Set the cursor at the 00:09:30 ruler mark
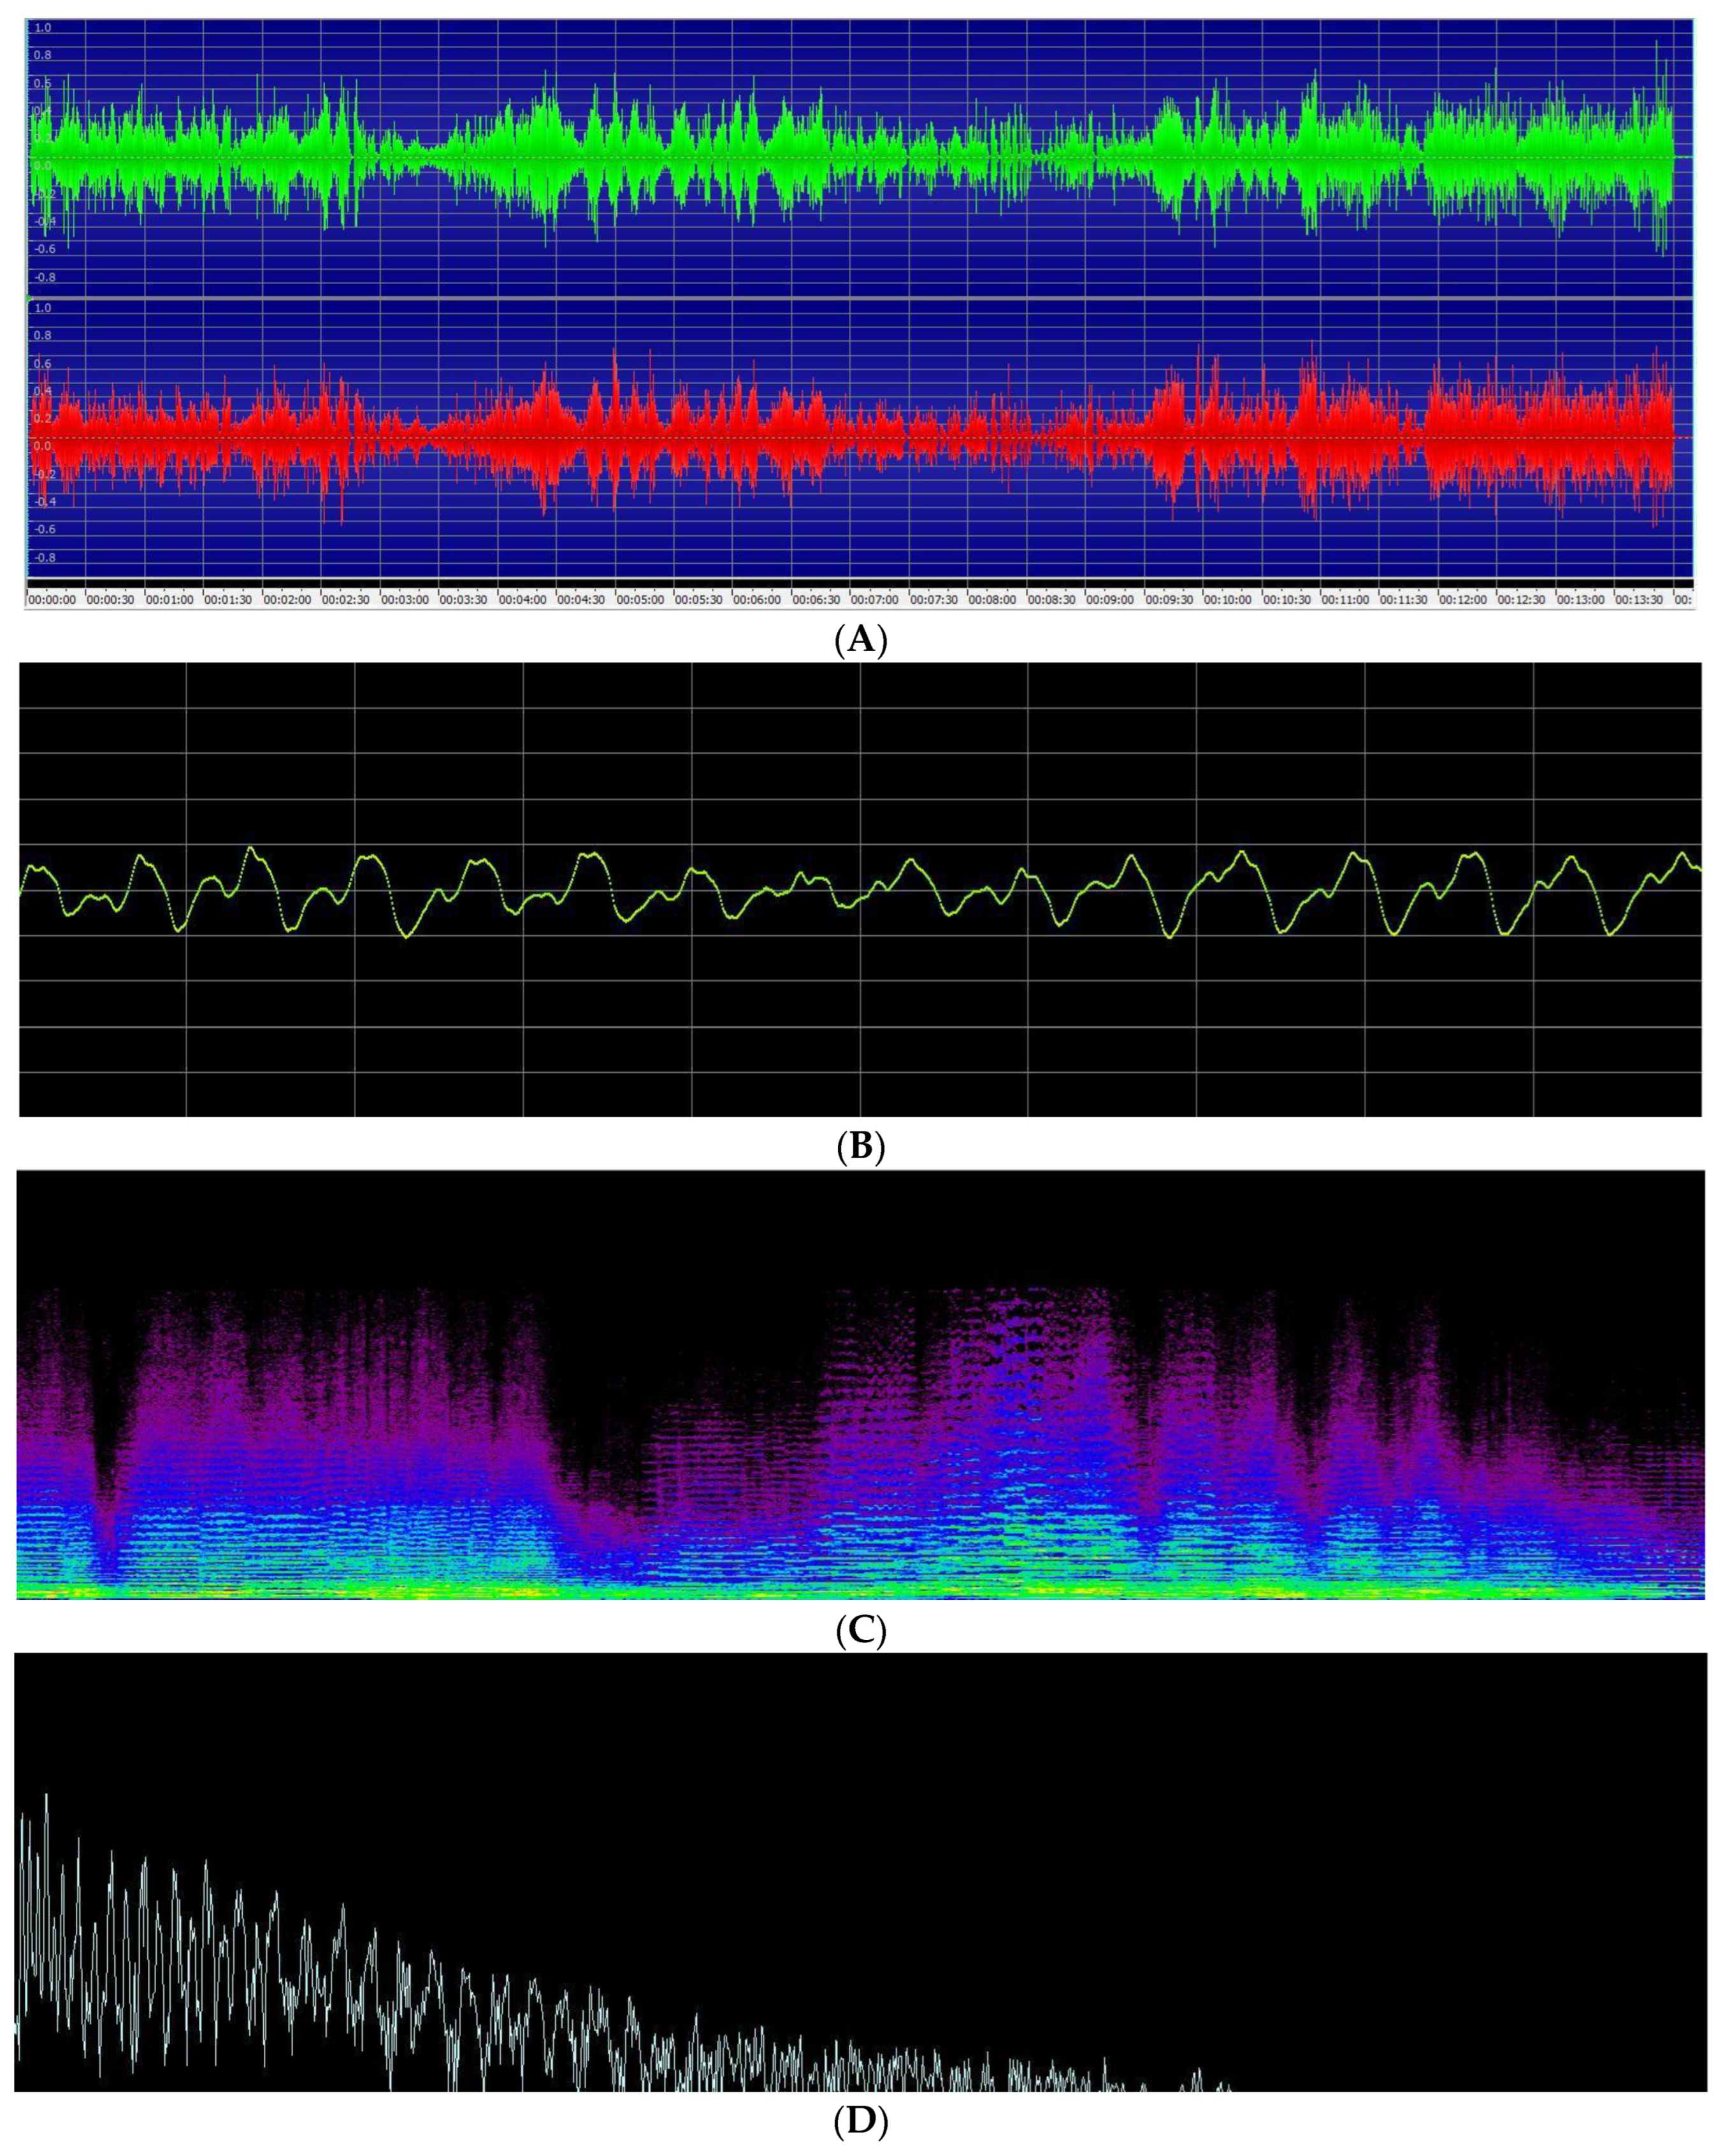The width and height of the screenshot is (1730, 2156). 1171,601
